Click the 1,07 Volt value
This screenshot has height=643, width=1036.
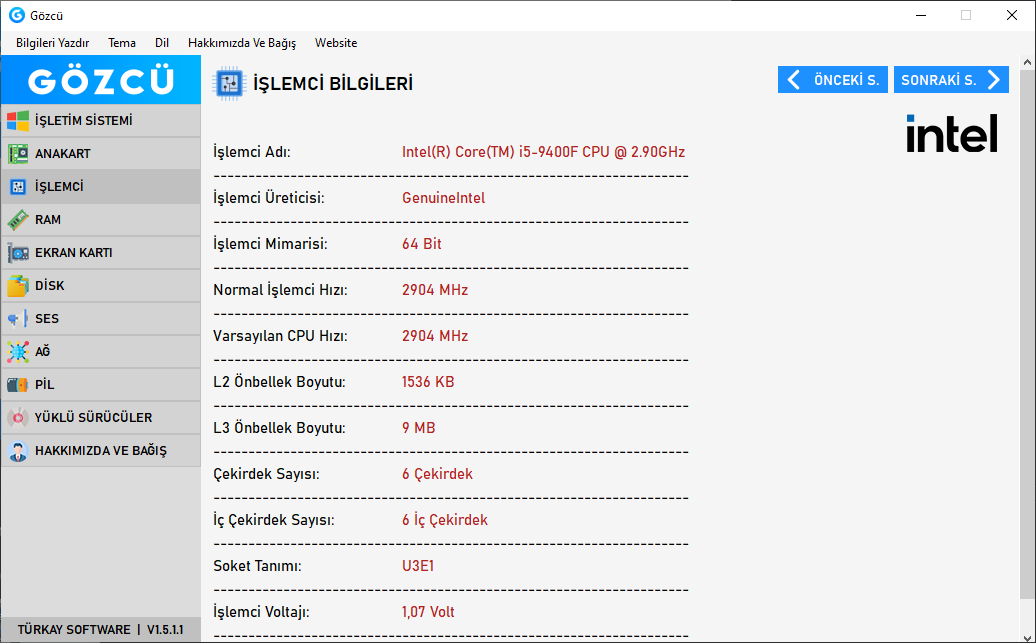point(428,612)
